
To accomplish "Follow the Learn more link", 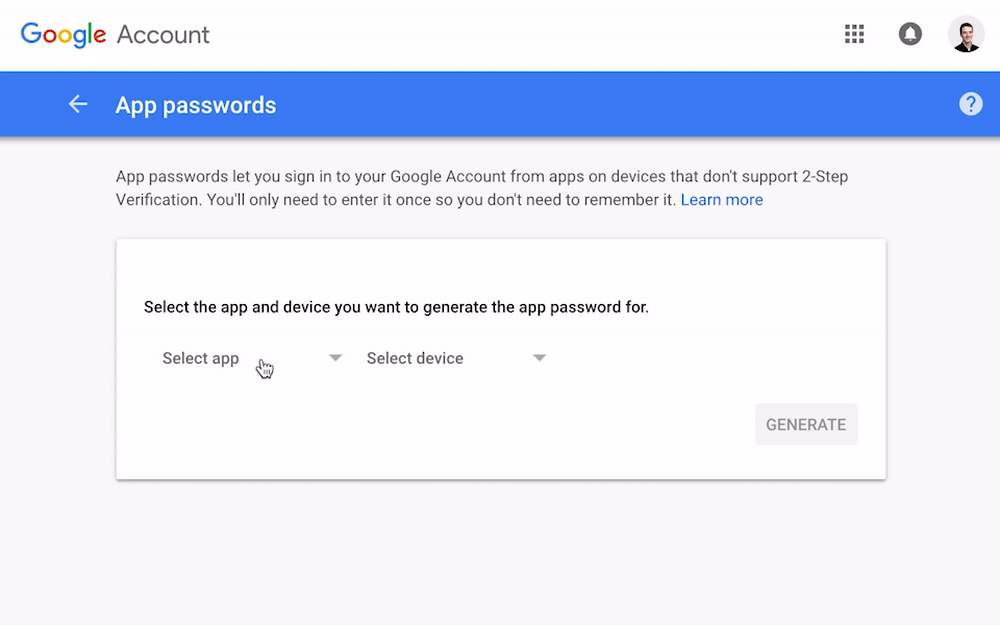I will pos(721,200).
